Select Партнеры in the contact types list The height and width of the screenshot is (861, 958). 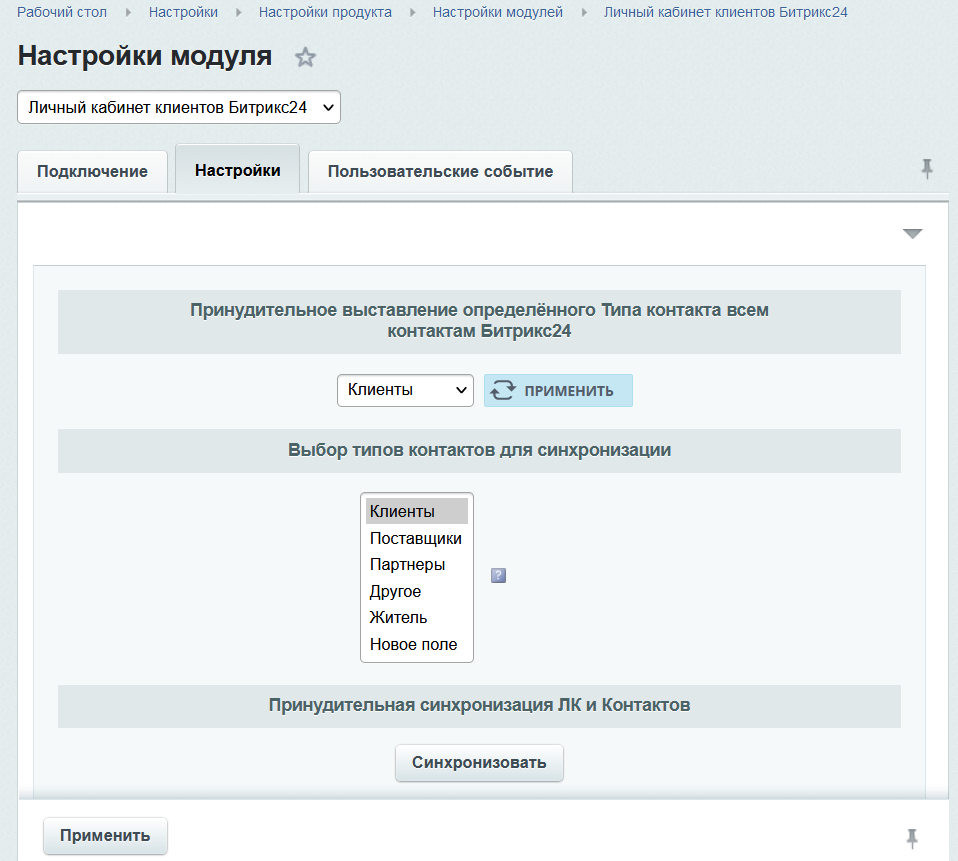click(407, 565)
